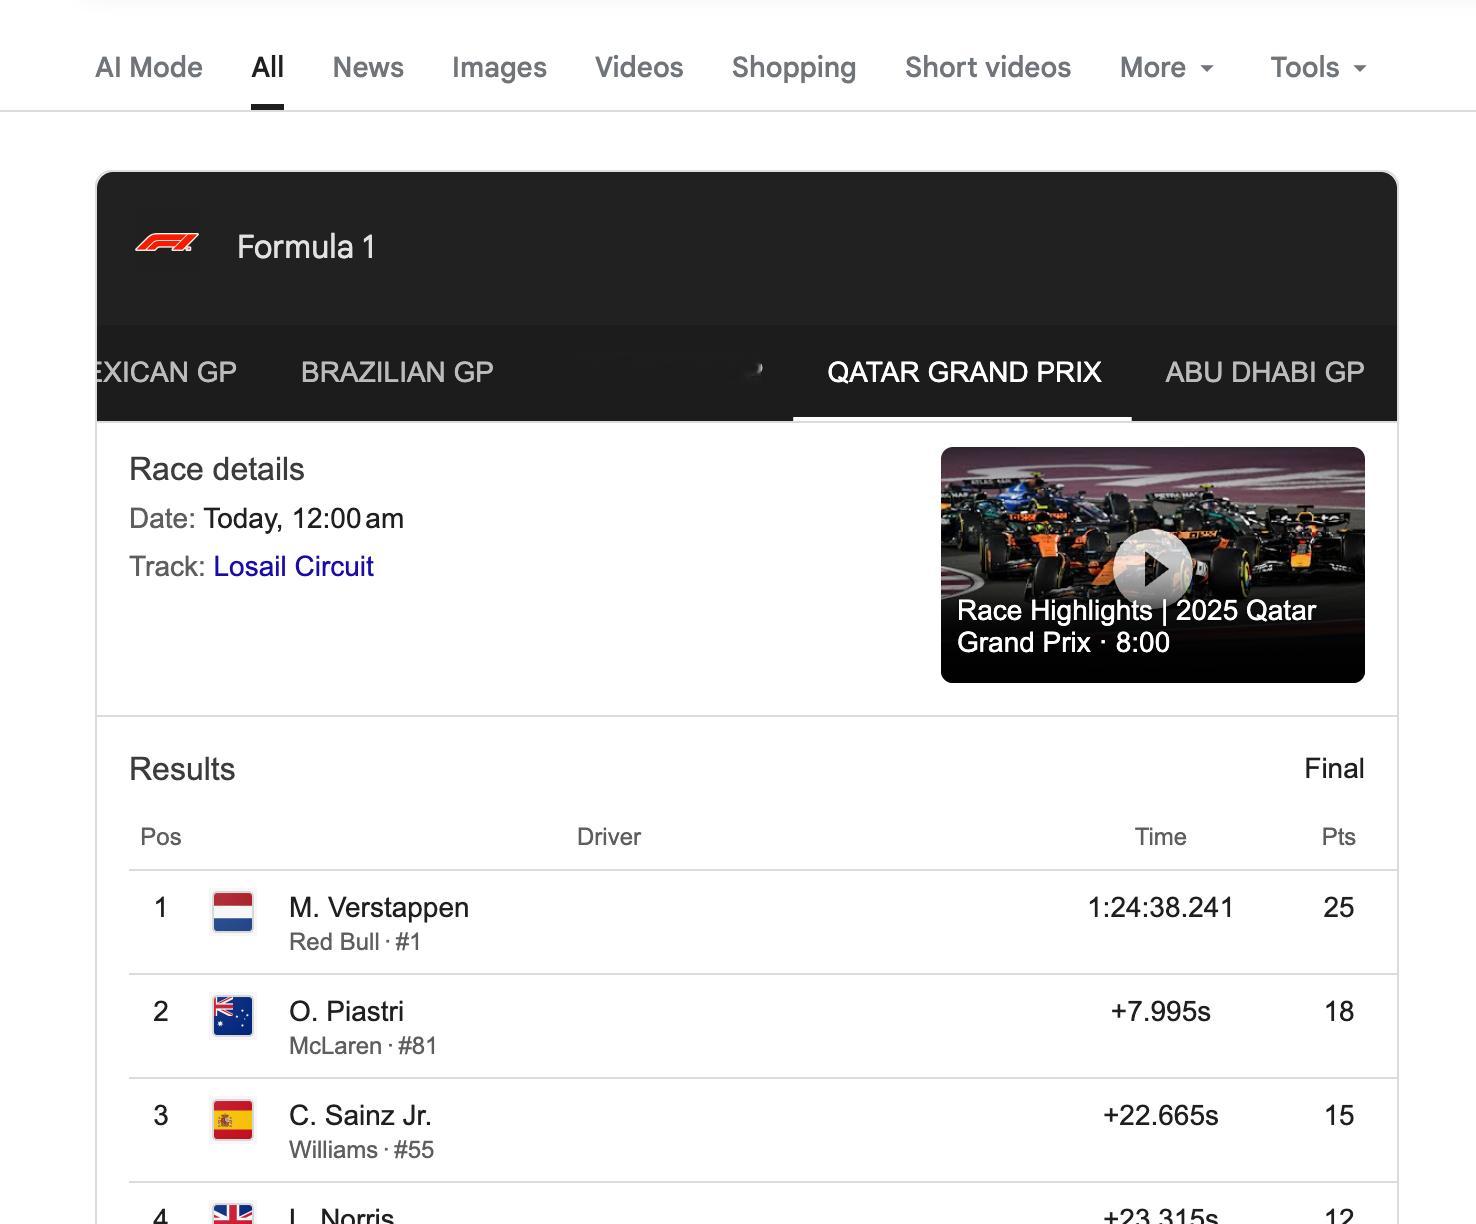Click the Netherlands flag beside Verstappen
The image size is (1476, 1224).
click(x=233, y=912)
